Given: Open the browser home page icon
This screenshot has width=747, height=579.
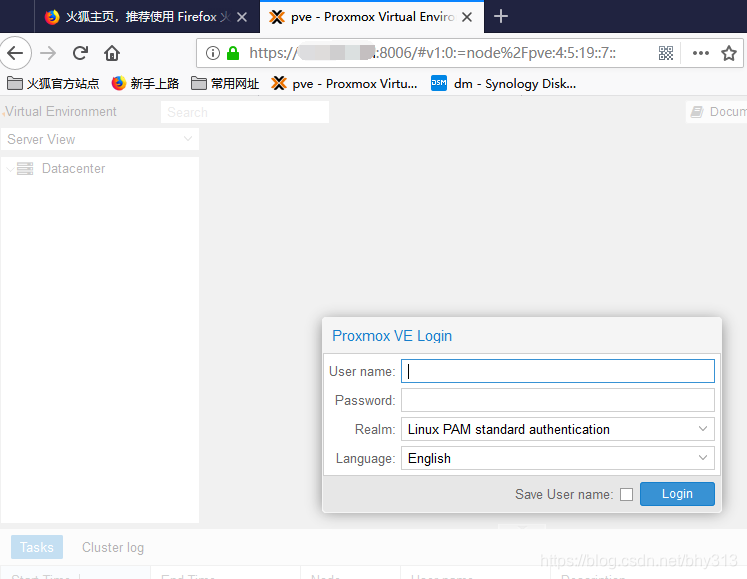Looking at the screenshot, I should [112, 53].
